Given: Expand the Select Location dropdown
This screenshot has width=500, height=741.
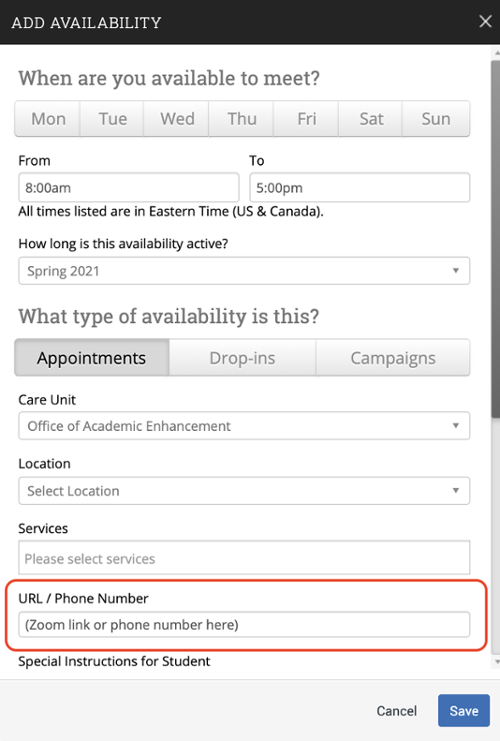Looking at the screenshot, I should click(244, 491).
